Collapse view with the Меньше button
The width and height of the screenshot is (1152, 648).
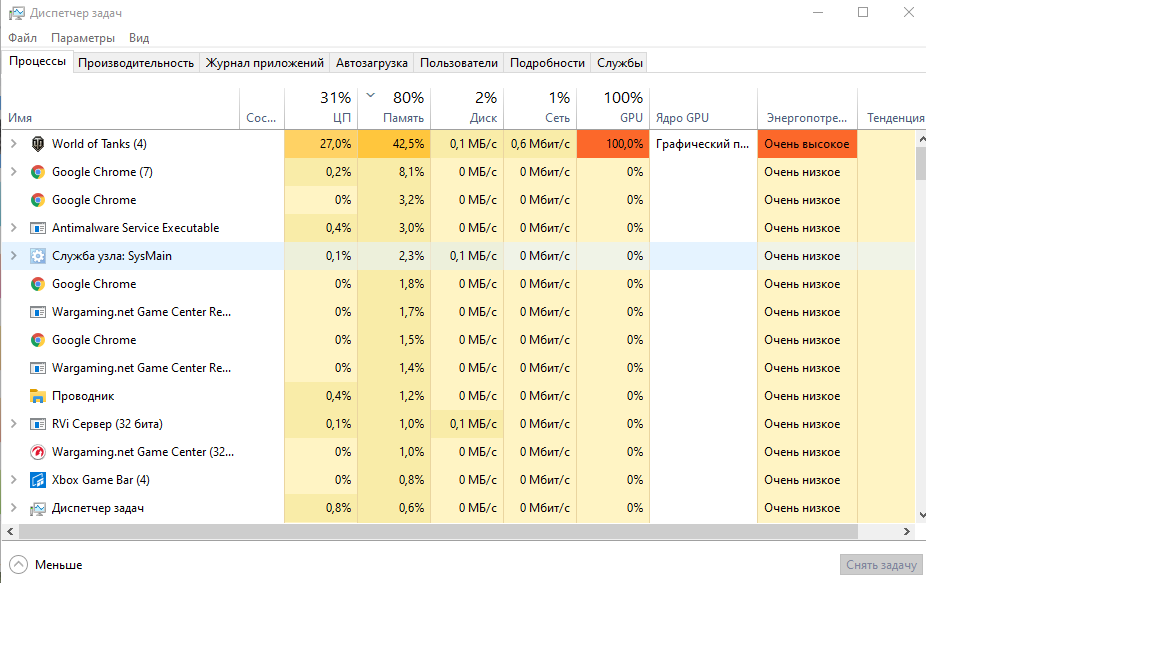[x=46, y=565]
